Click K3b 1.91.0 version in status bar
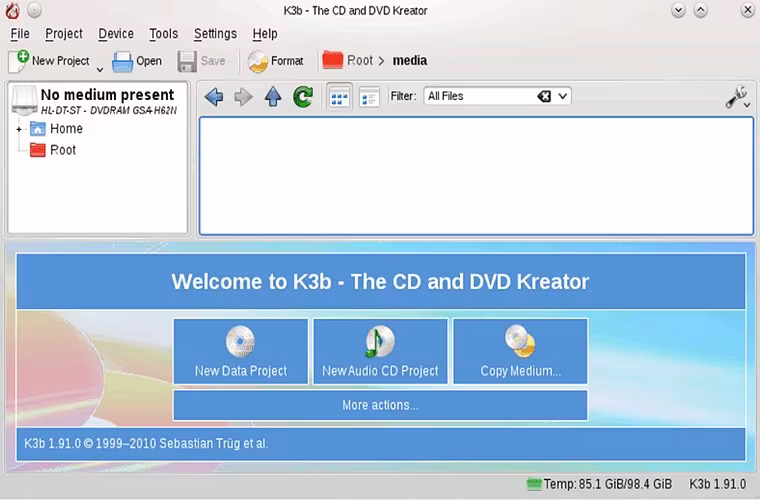 click(717, 484)
